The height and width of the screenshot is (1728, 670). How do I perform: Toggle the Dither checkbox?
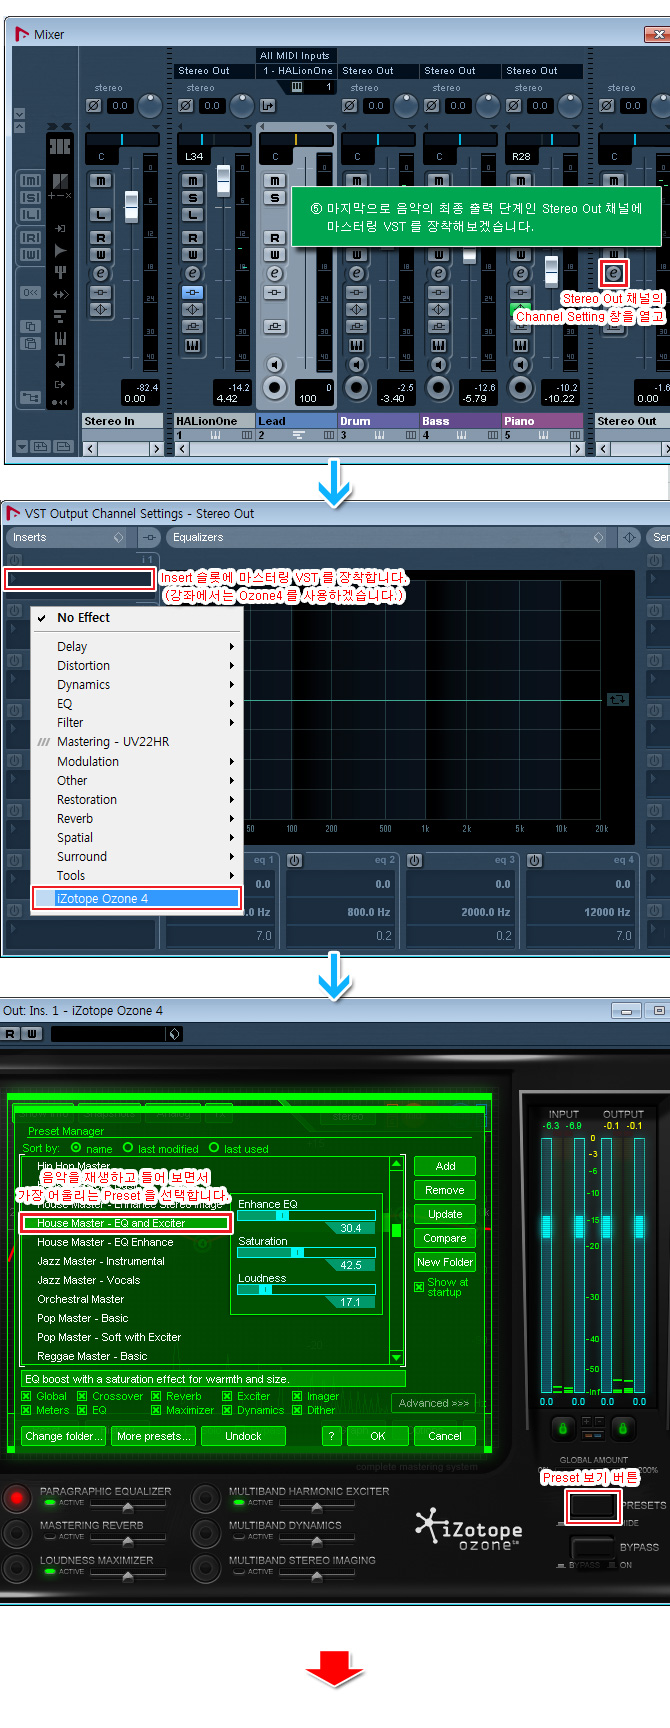[297, 1410]
